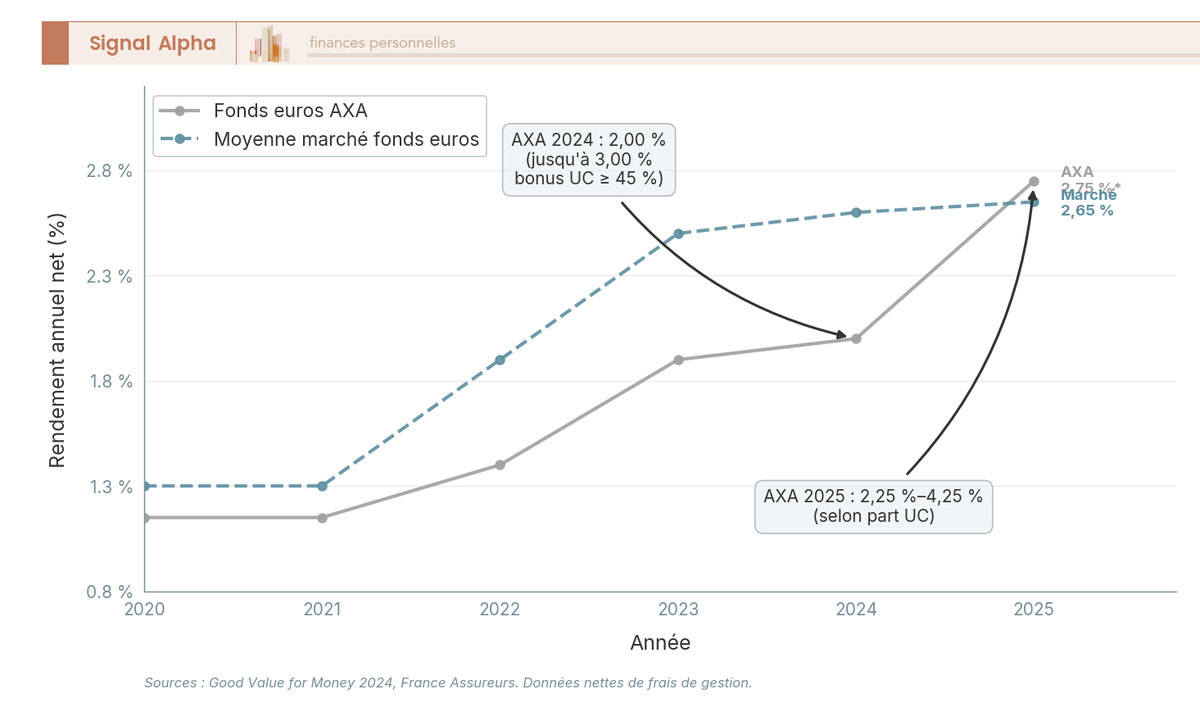This screenshot has height=721, width=1200.
Task: Click the market average 2022 data point
Action: [500, 360]
